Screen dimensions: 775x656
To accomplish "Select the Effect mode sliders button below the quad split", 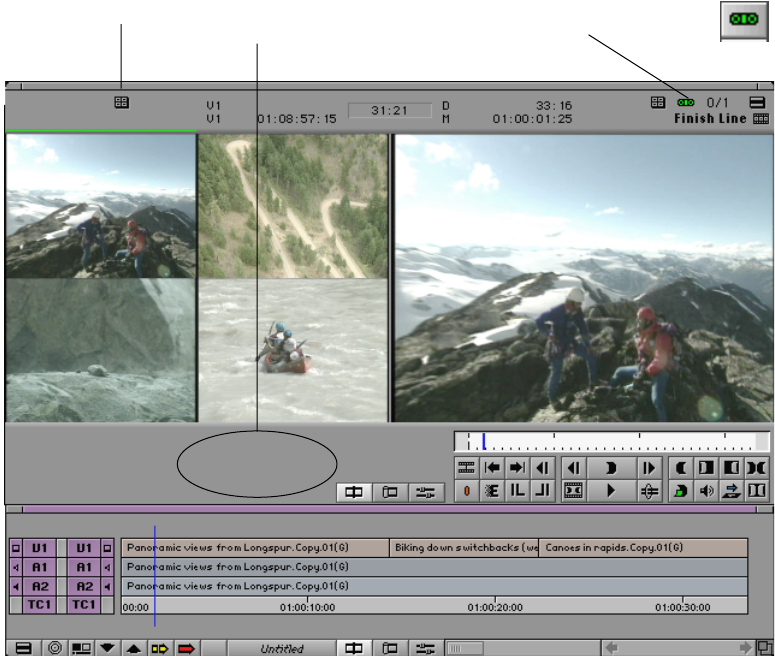I will click(x=426, y=492).
